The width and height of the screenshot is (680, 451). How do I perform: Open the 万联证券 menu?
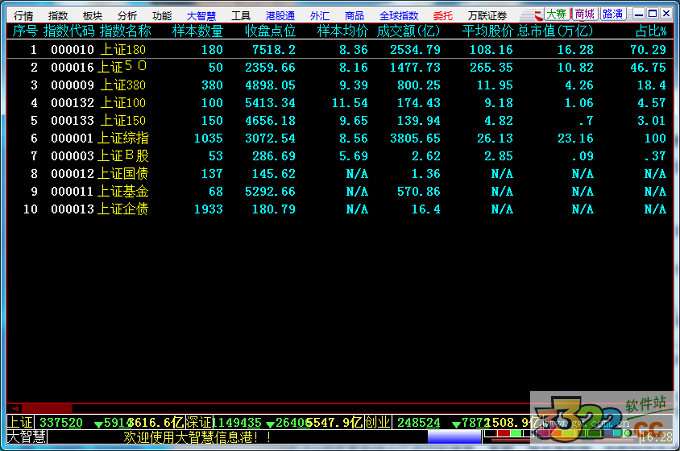[487, 16]
